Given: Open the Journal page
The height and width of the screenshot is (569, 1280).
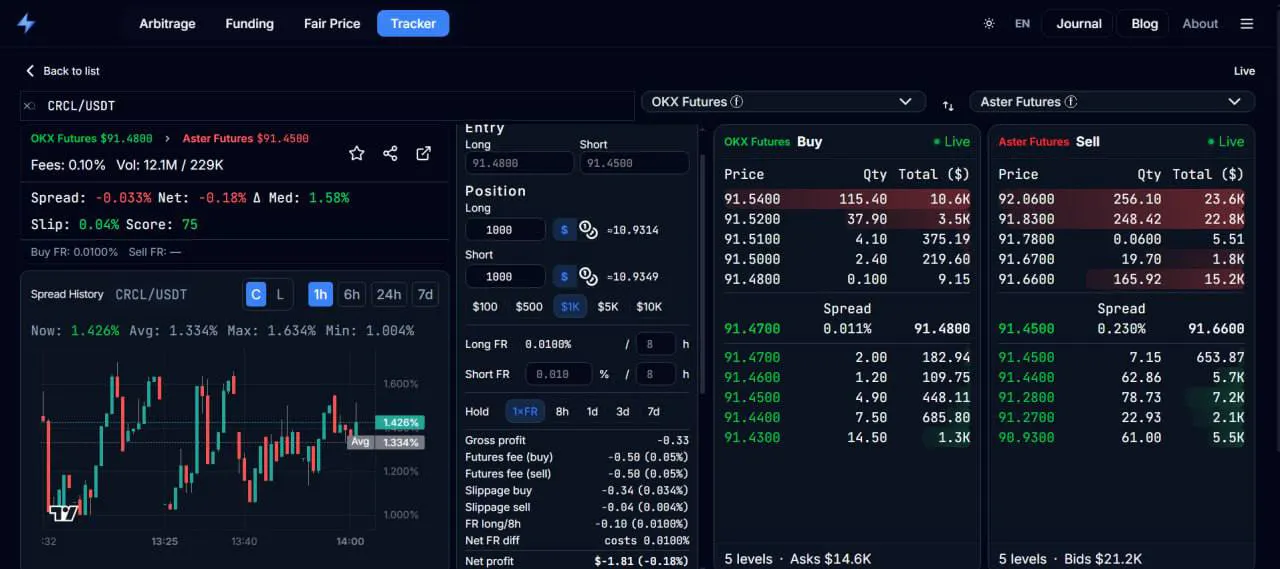Looking at the screenshot, I should click(1079, 23).
